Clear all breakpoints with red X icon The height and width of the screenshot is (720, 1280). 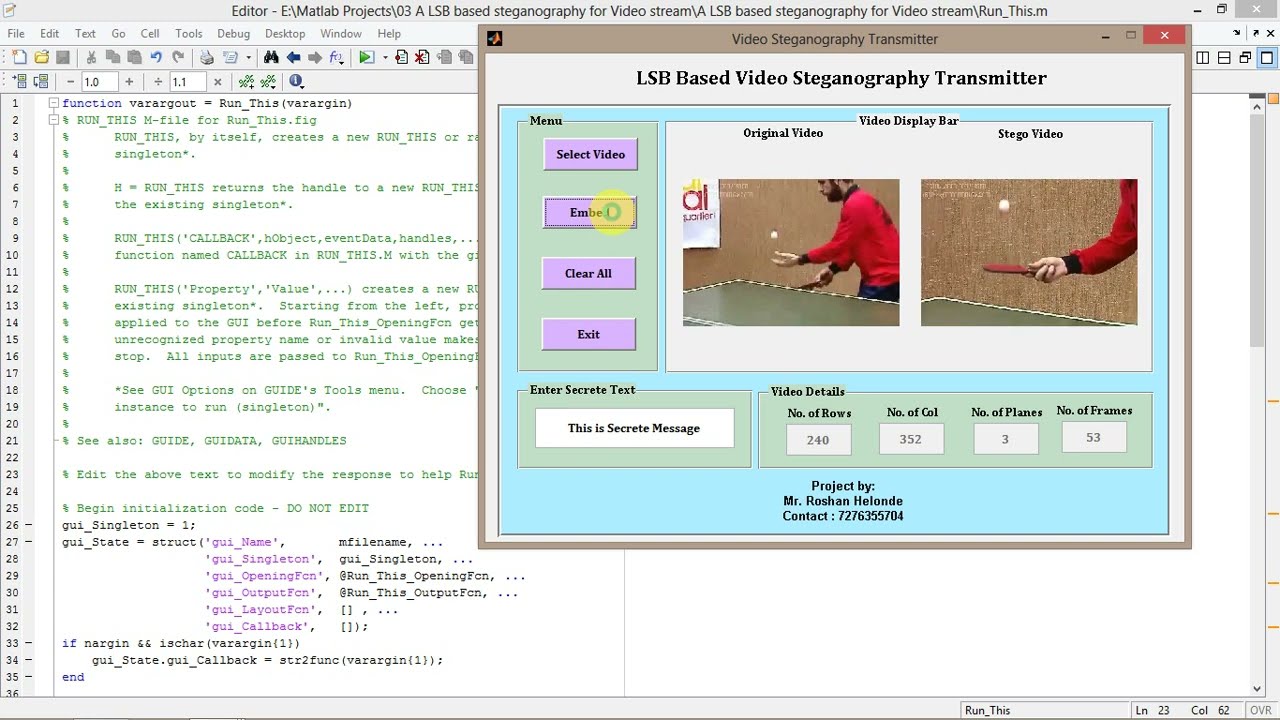(x=422, y=57)
